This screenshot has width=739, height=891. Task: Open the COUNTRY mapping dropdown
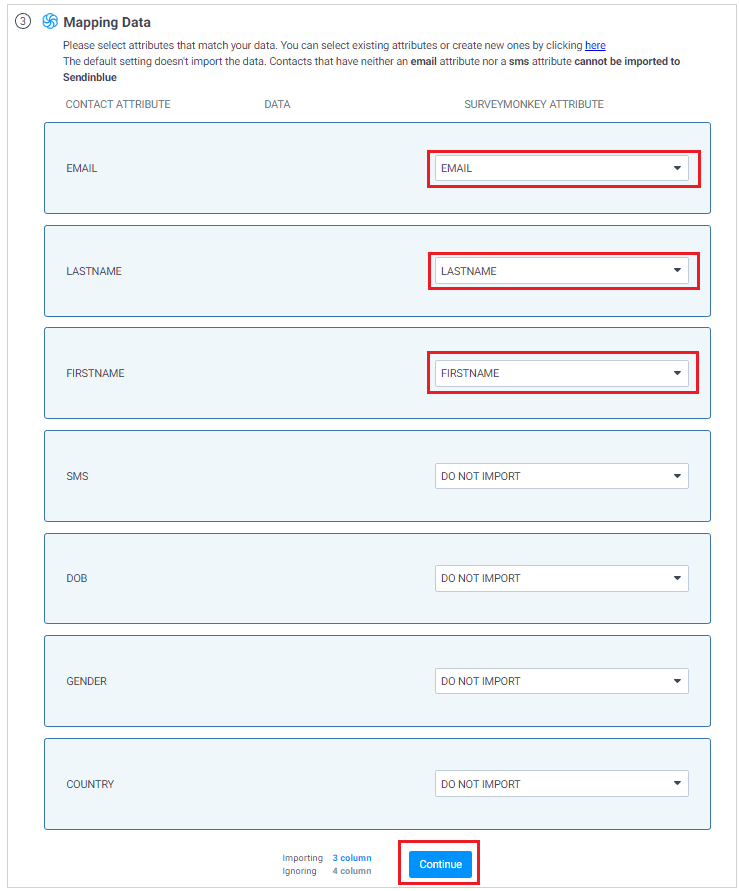[x=562, y=783]
